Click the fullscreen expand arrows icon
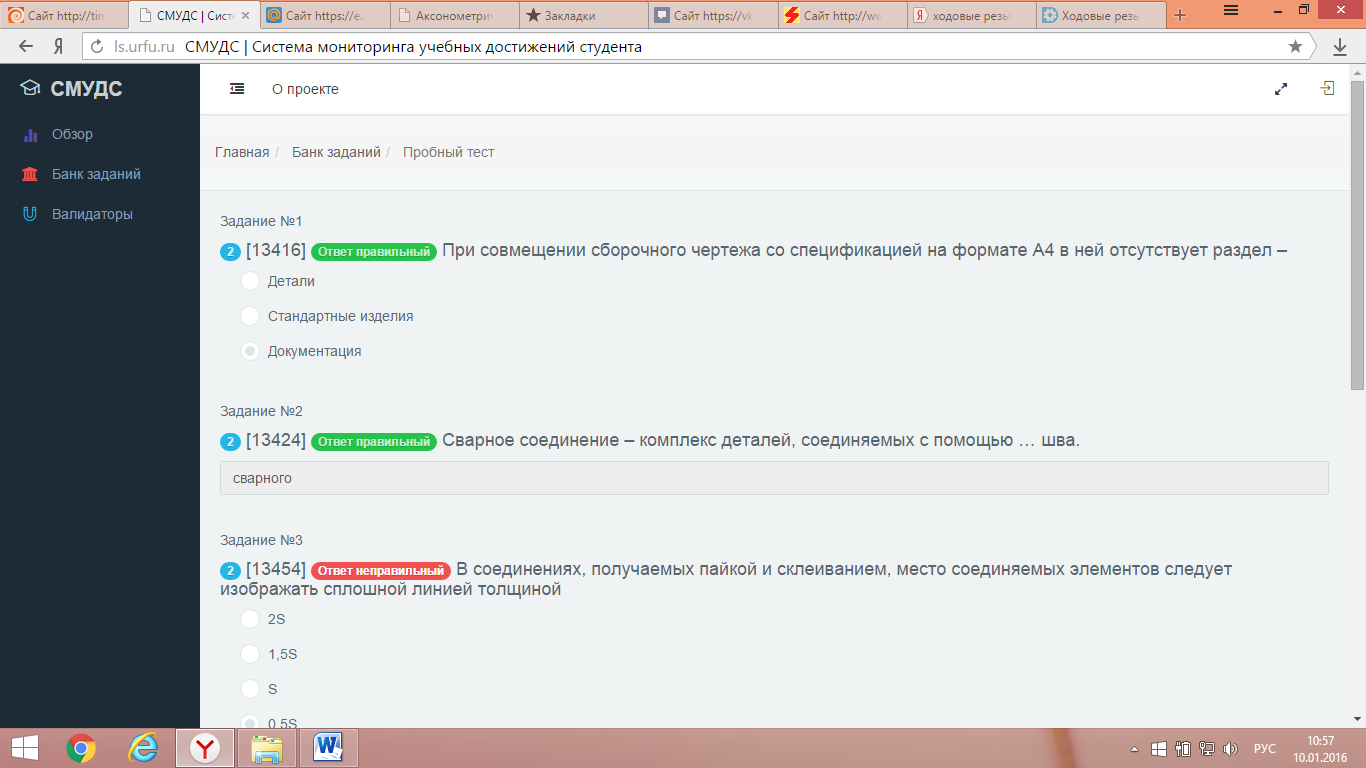Screen dimensions: 1366x768 (x=1281, y=89)
